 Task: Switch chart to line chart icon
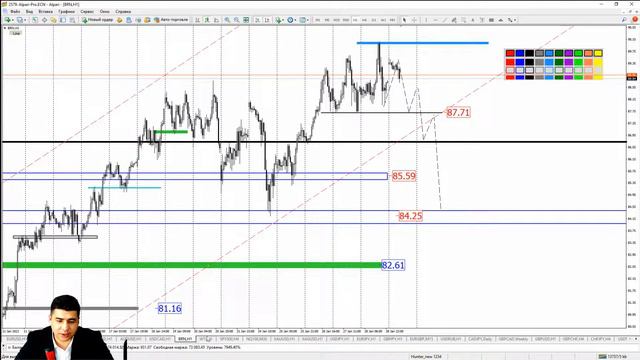point(216,20)
